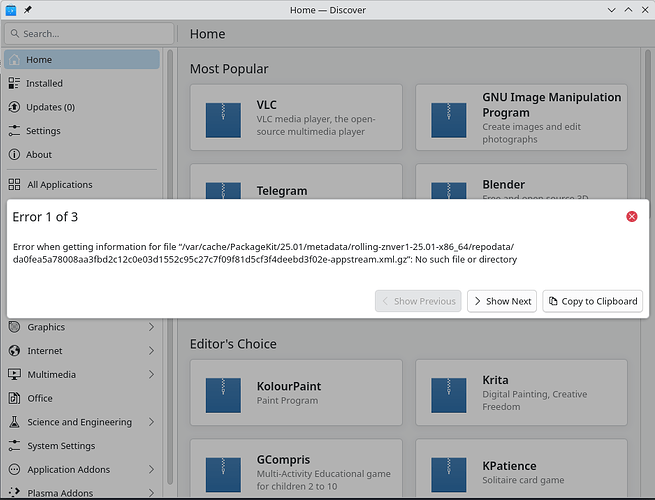The width and height of the screenshot is (655, 500).
Task: Click the Settings sliders icon
Action: [14, 131]
